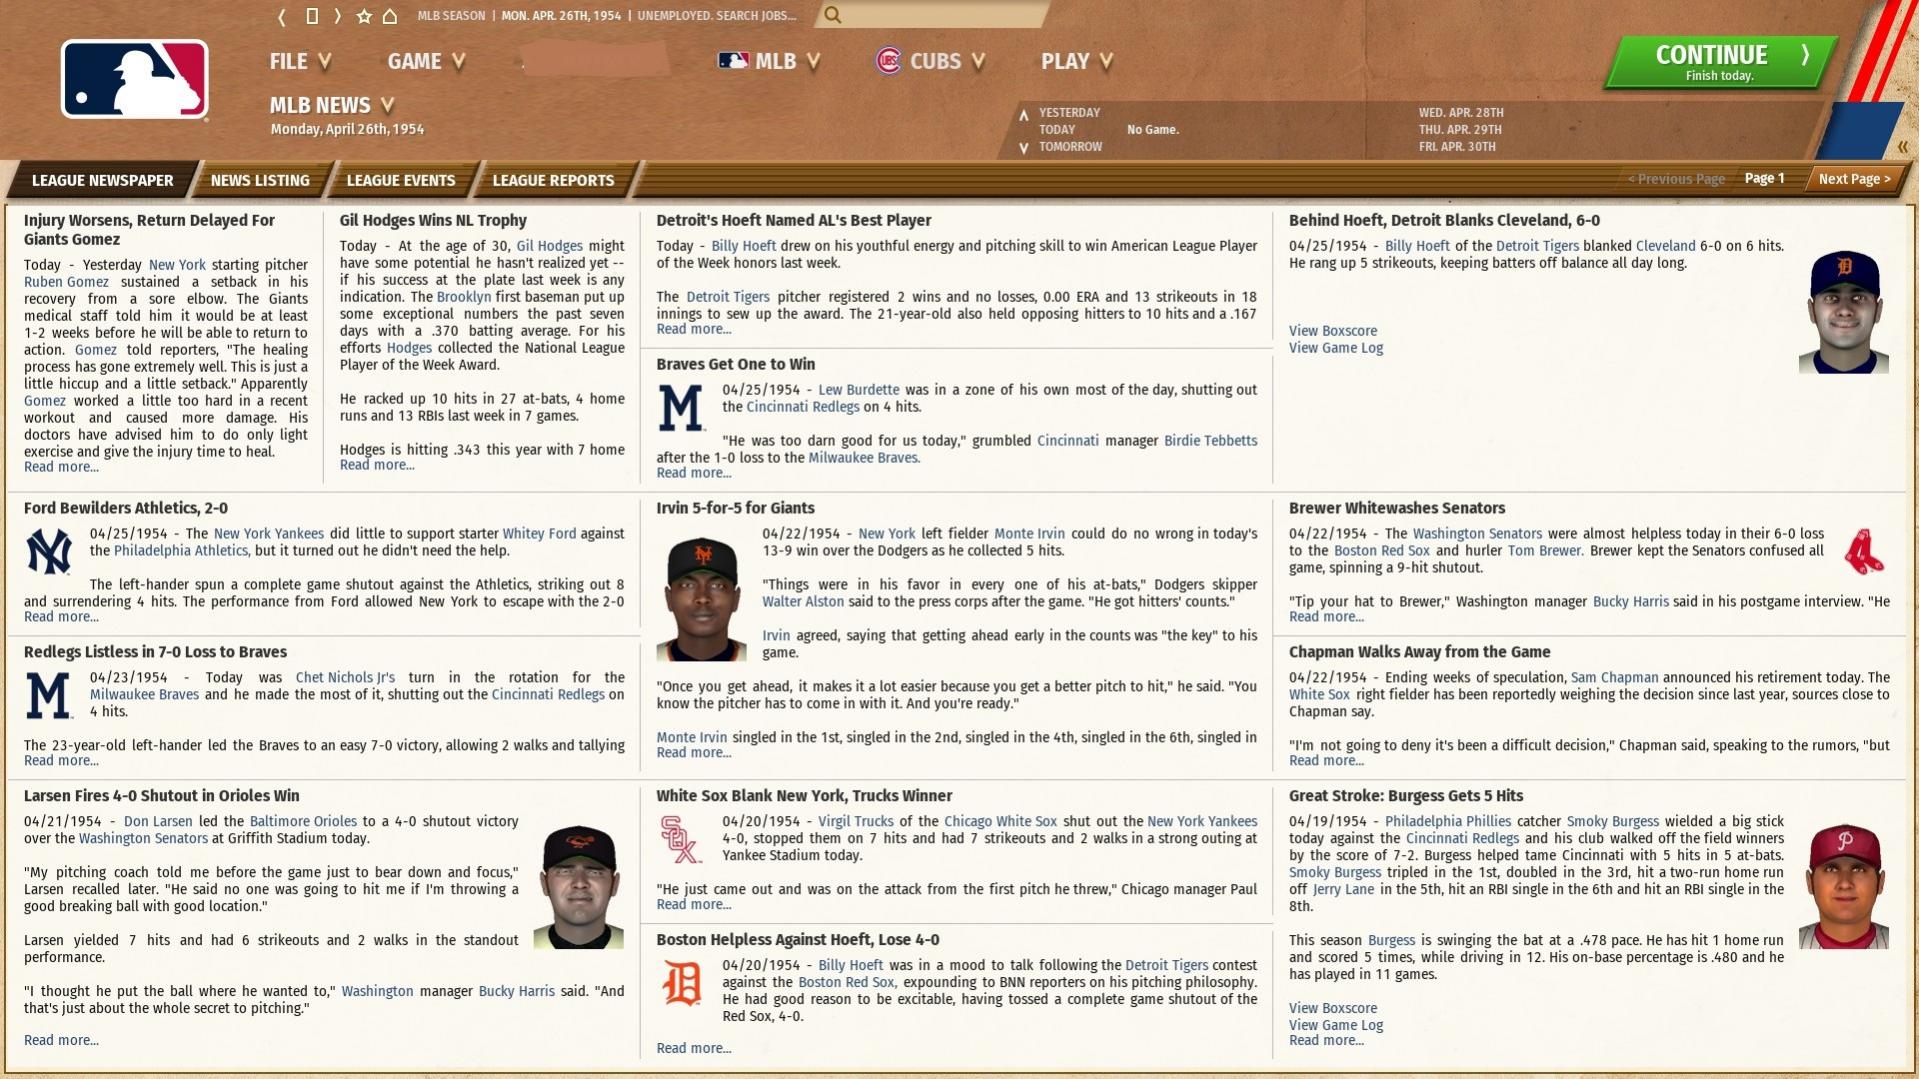Image resolution: width=1919 pixels, height=1079 pixels.
Task: Open Sam Chapman player link
Action: pyautogui.click(x=1614, y=678)
